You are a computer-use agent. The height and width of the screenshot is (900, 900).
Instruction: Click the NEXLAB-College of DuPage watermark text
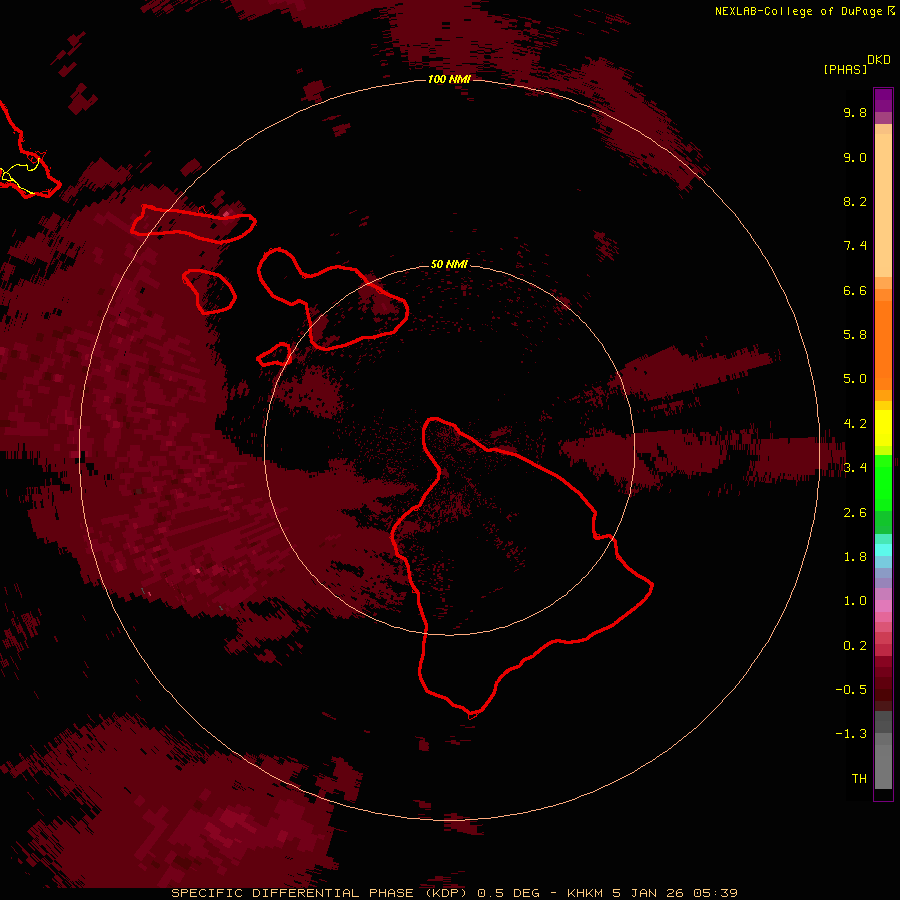(798, 11)
